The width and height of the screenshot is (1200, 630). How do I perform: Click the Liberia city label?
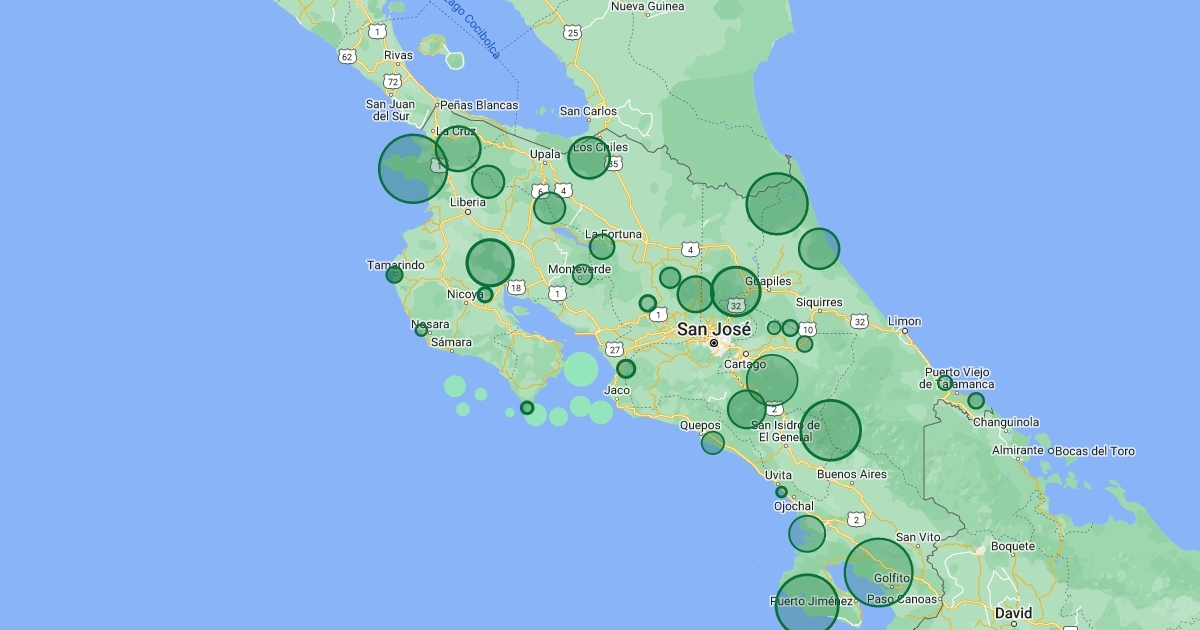click(468, 202)
